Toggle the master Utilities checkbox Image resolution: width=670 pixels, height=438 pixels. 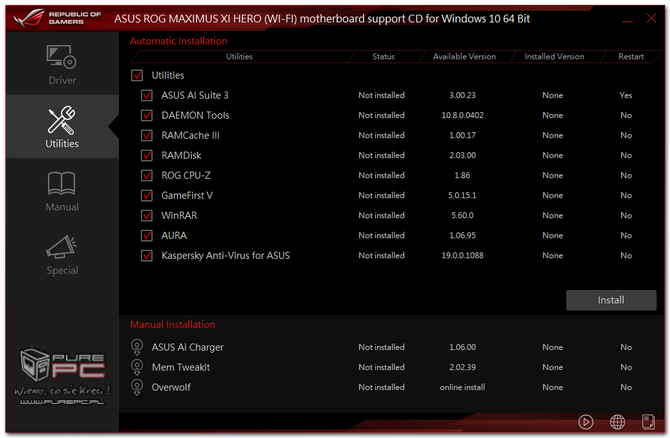coord(137,75)
